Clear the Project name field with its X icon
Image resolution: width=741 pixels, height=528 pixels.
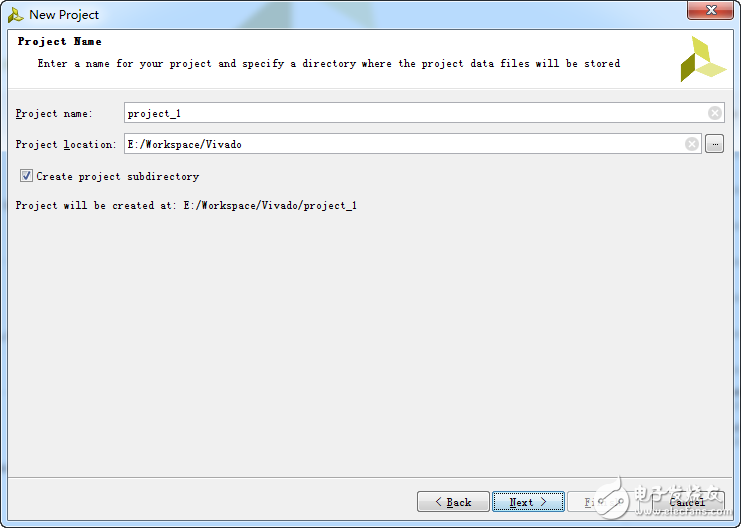pyautogui.click(x=715, y=113)
